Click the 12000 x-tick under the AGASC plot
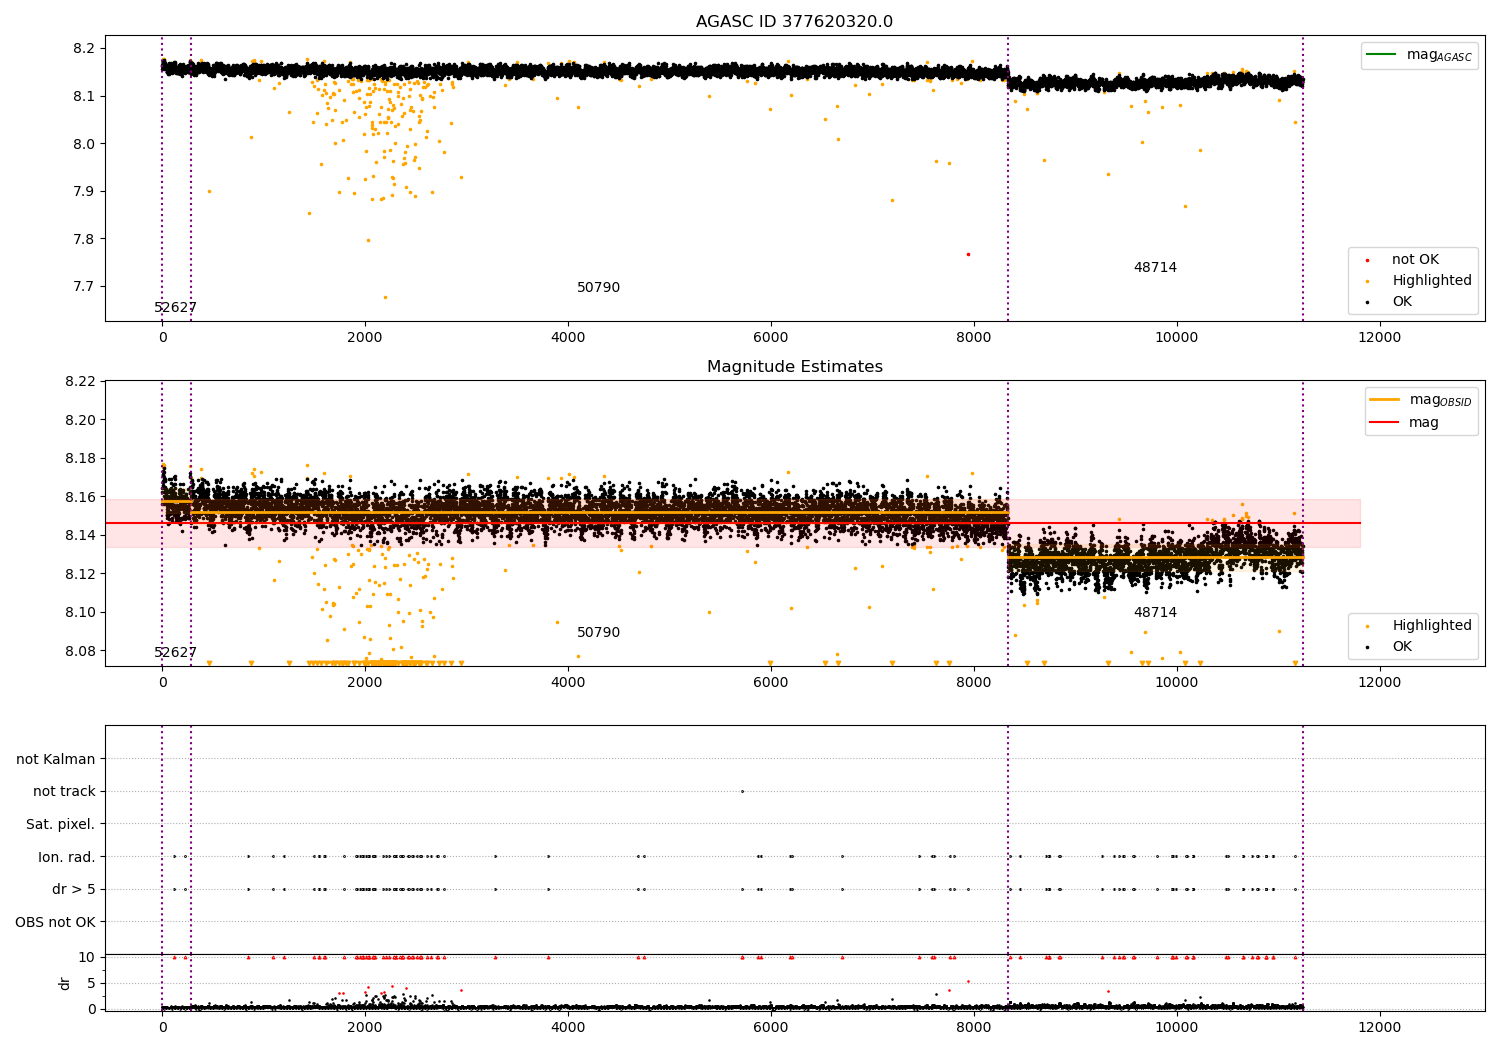The width and height of the screenshot is (1500, 1050). tap(1379, 338)
